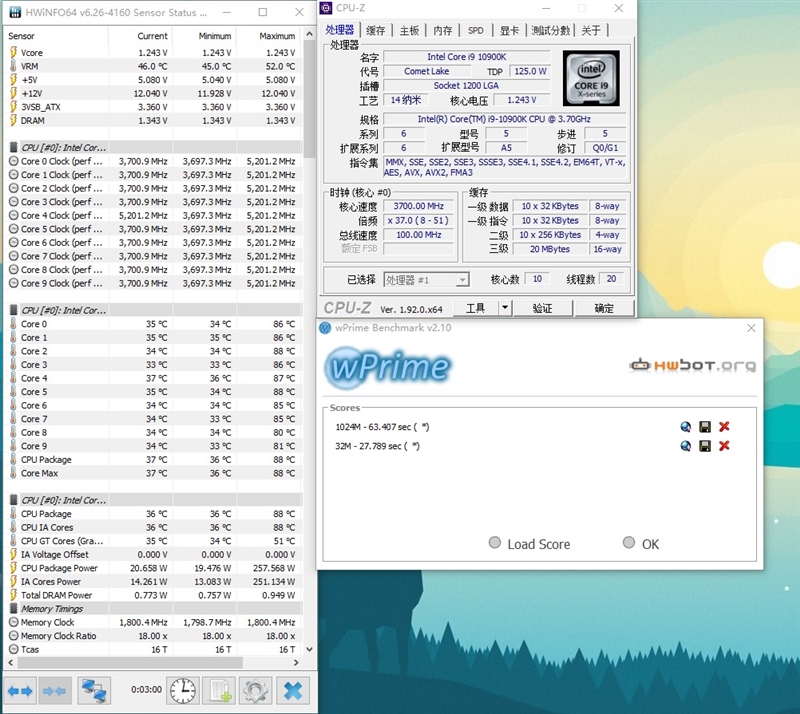The image size is (800, 714).
Task: Click the clock icon to reset timer
Action: click(183, 690)
